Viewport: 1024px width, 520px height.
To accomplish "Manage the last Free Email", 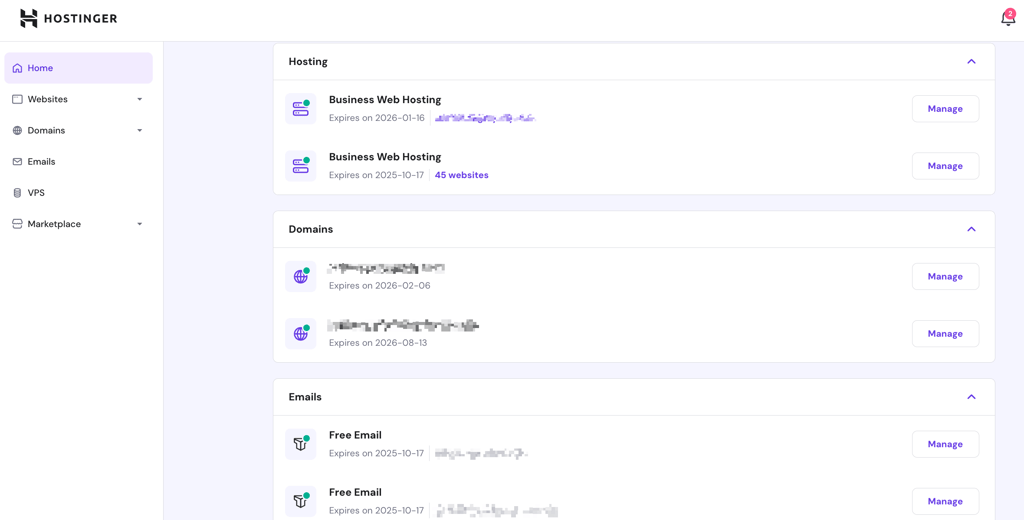I will (946, 501).
